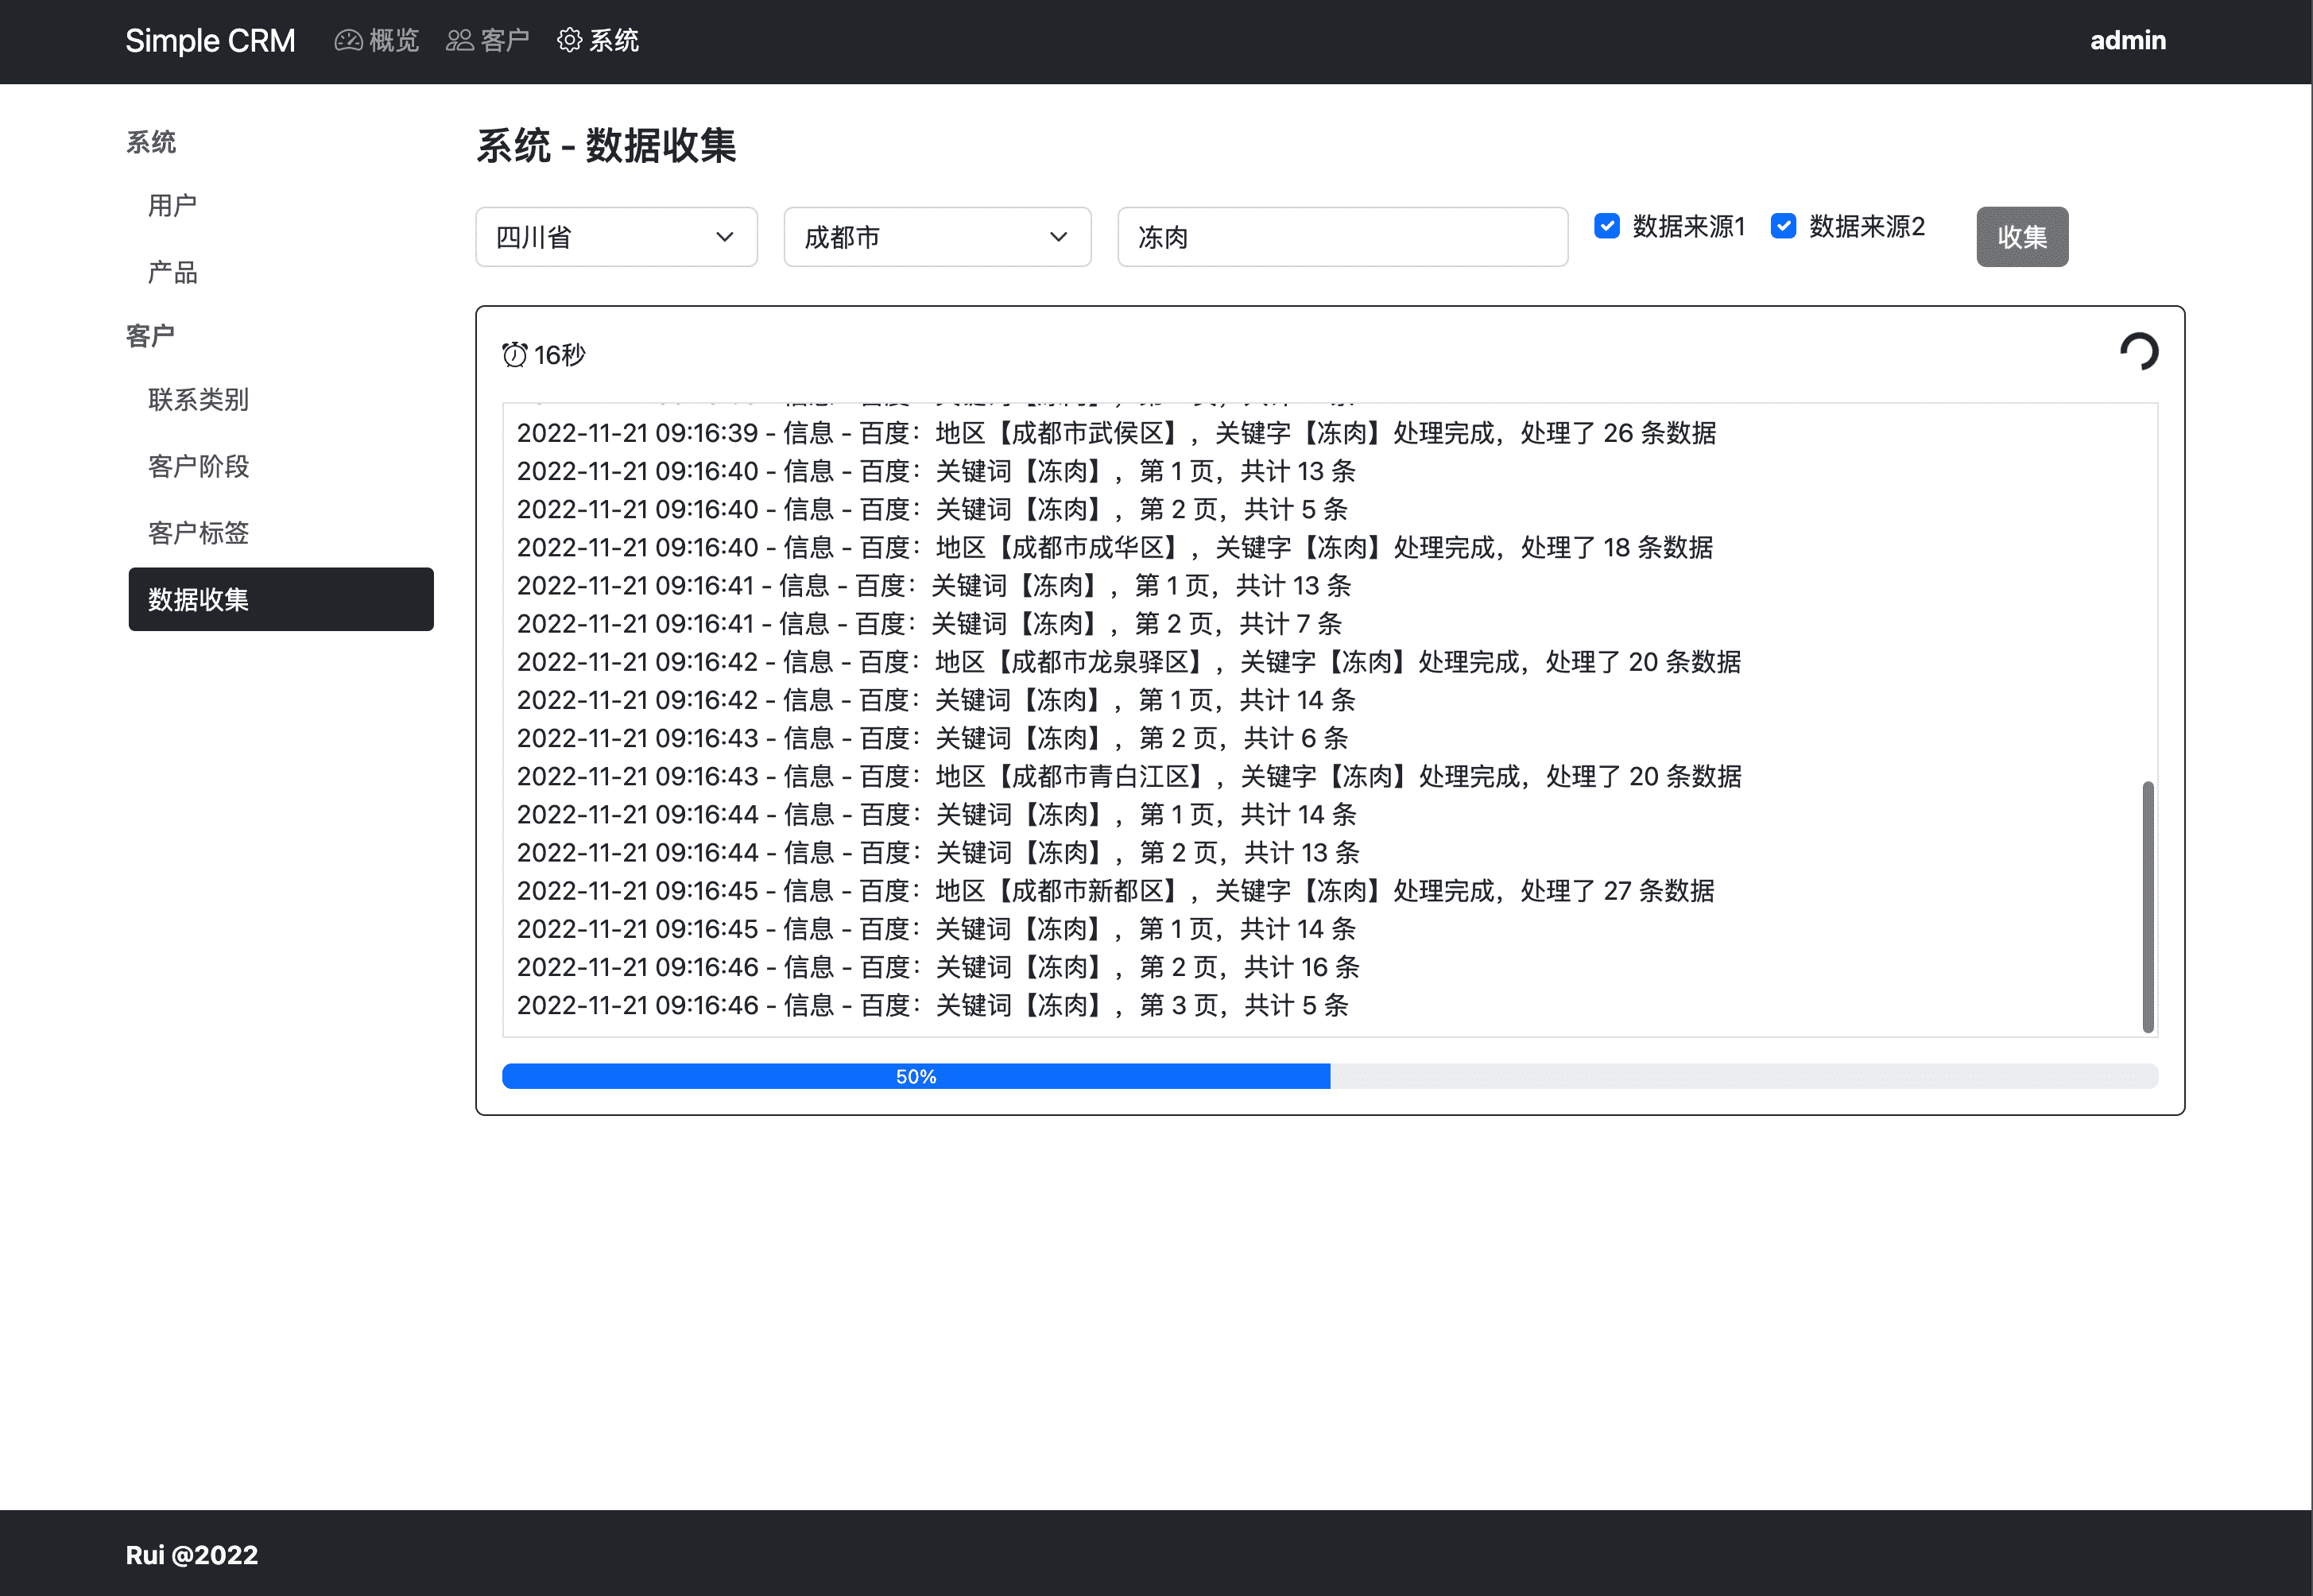
Task: Open the 成都市 city dropdown
Action: [x=936, y=238]
